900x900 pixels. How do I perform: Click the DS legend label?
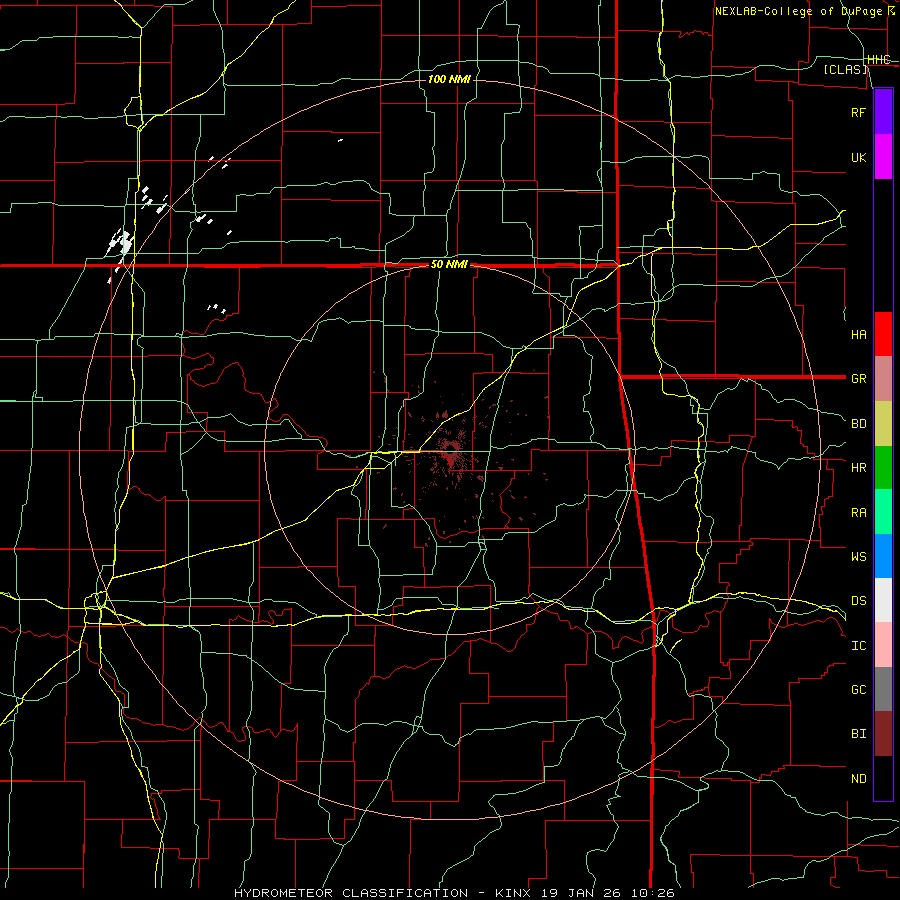(x=859, y=600)
